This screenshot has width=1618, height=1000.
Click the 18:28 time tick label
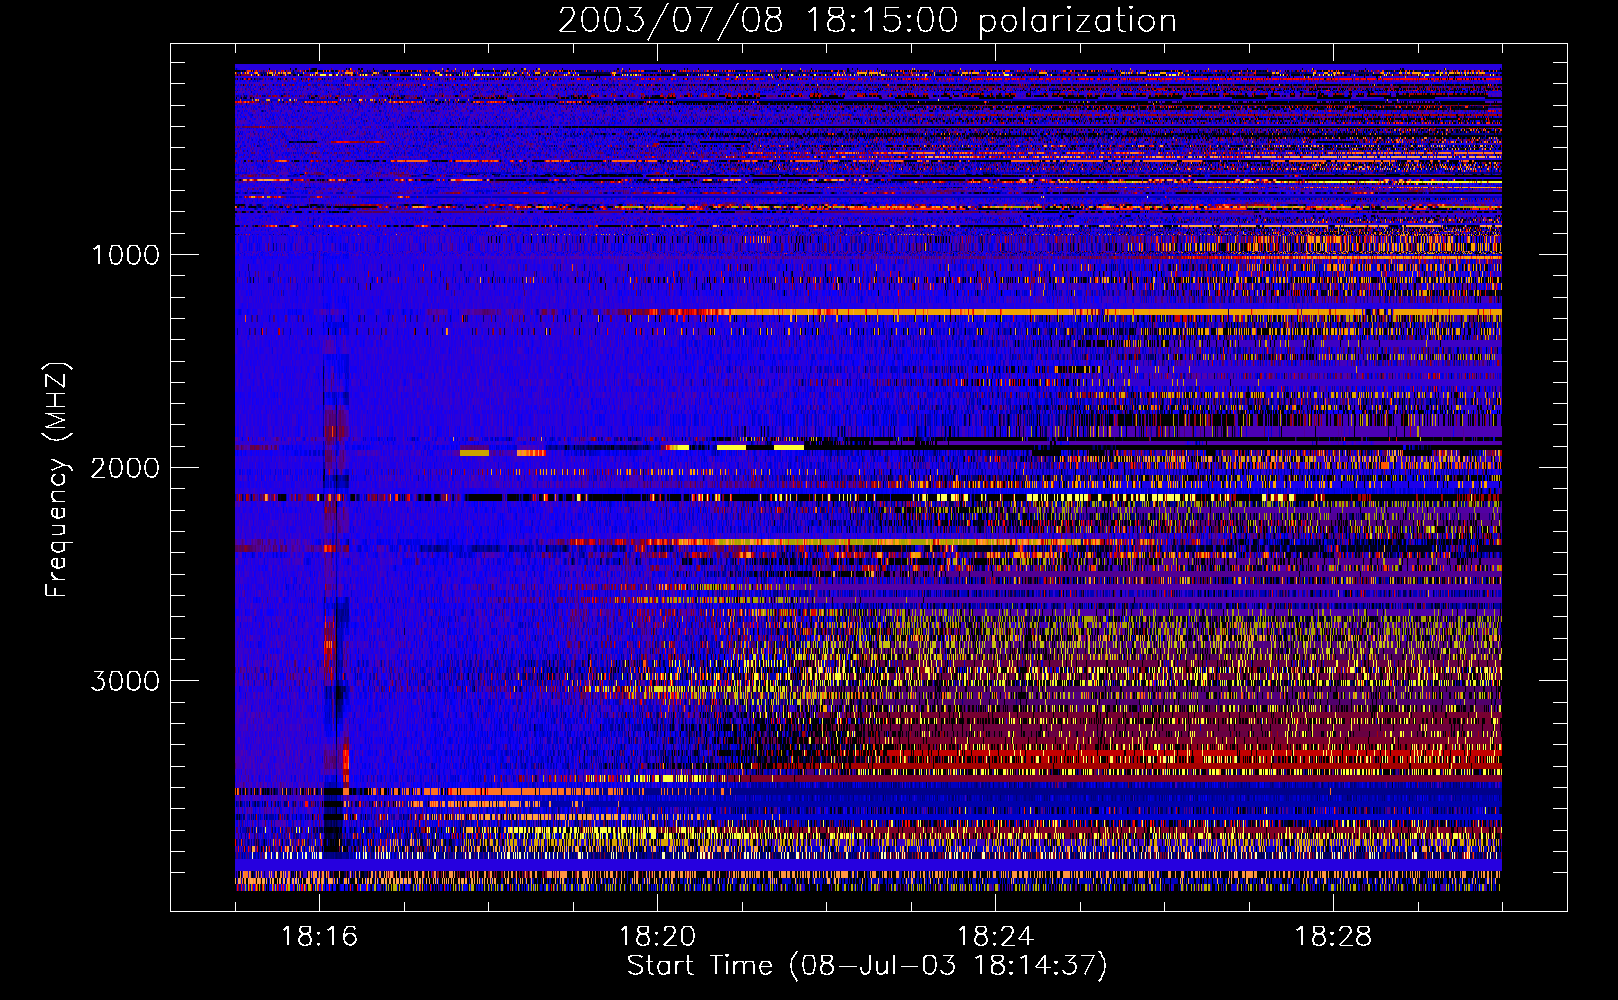(x=1333, y=937)
